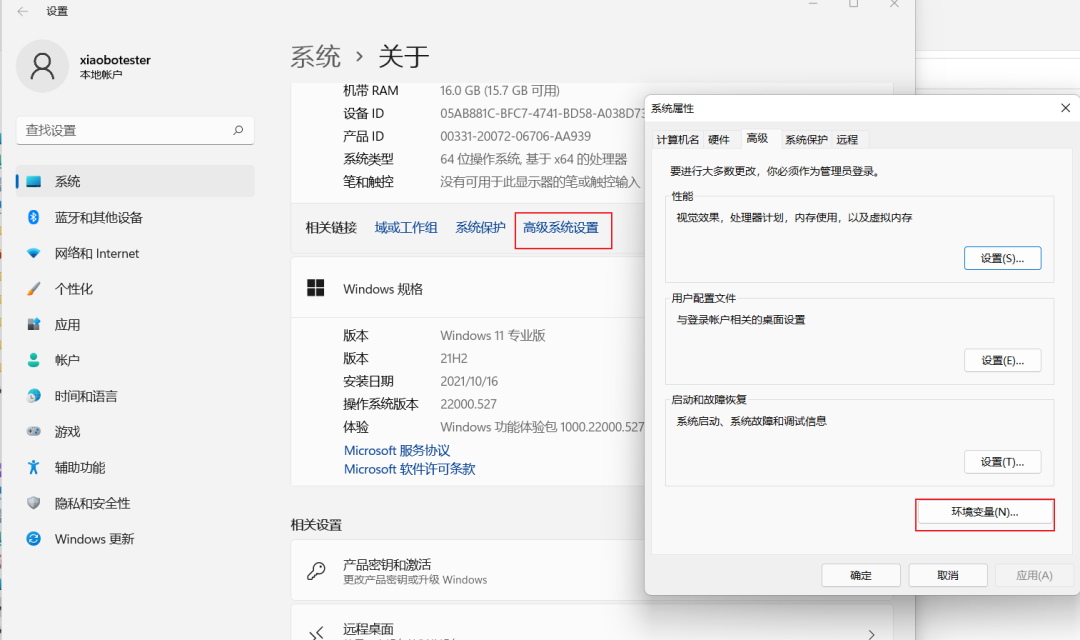Click inside the 查找设置 search field
1080x640 pixels.
click(x=120, y=130)
